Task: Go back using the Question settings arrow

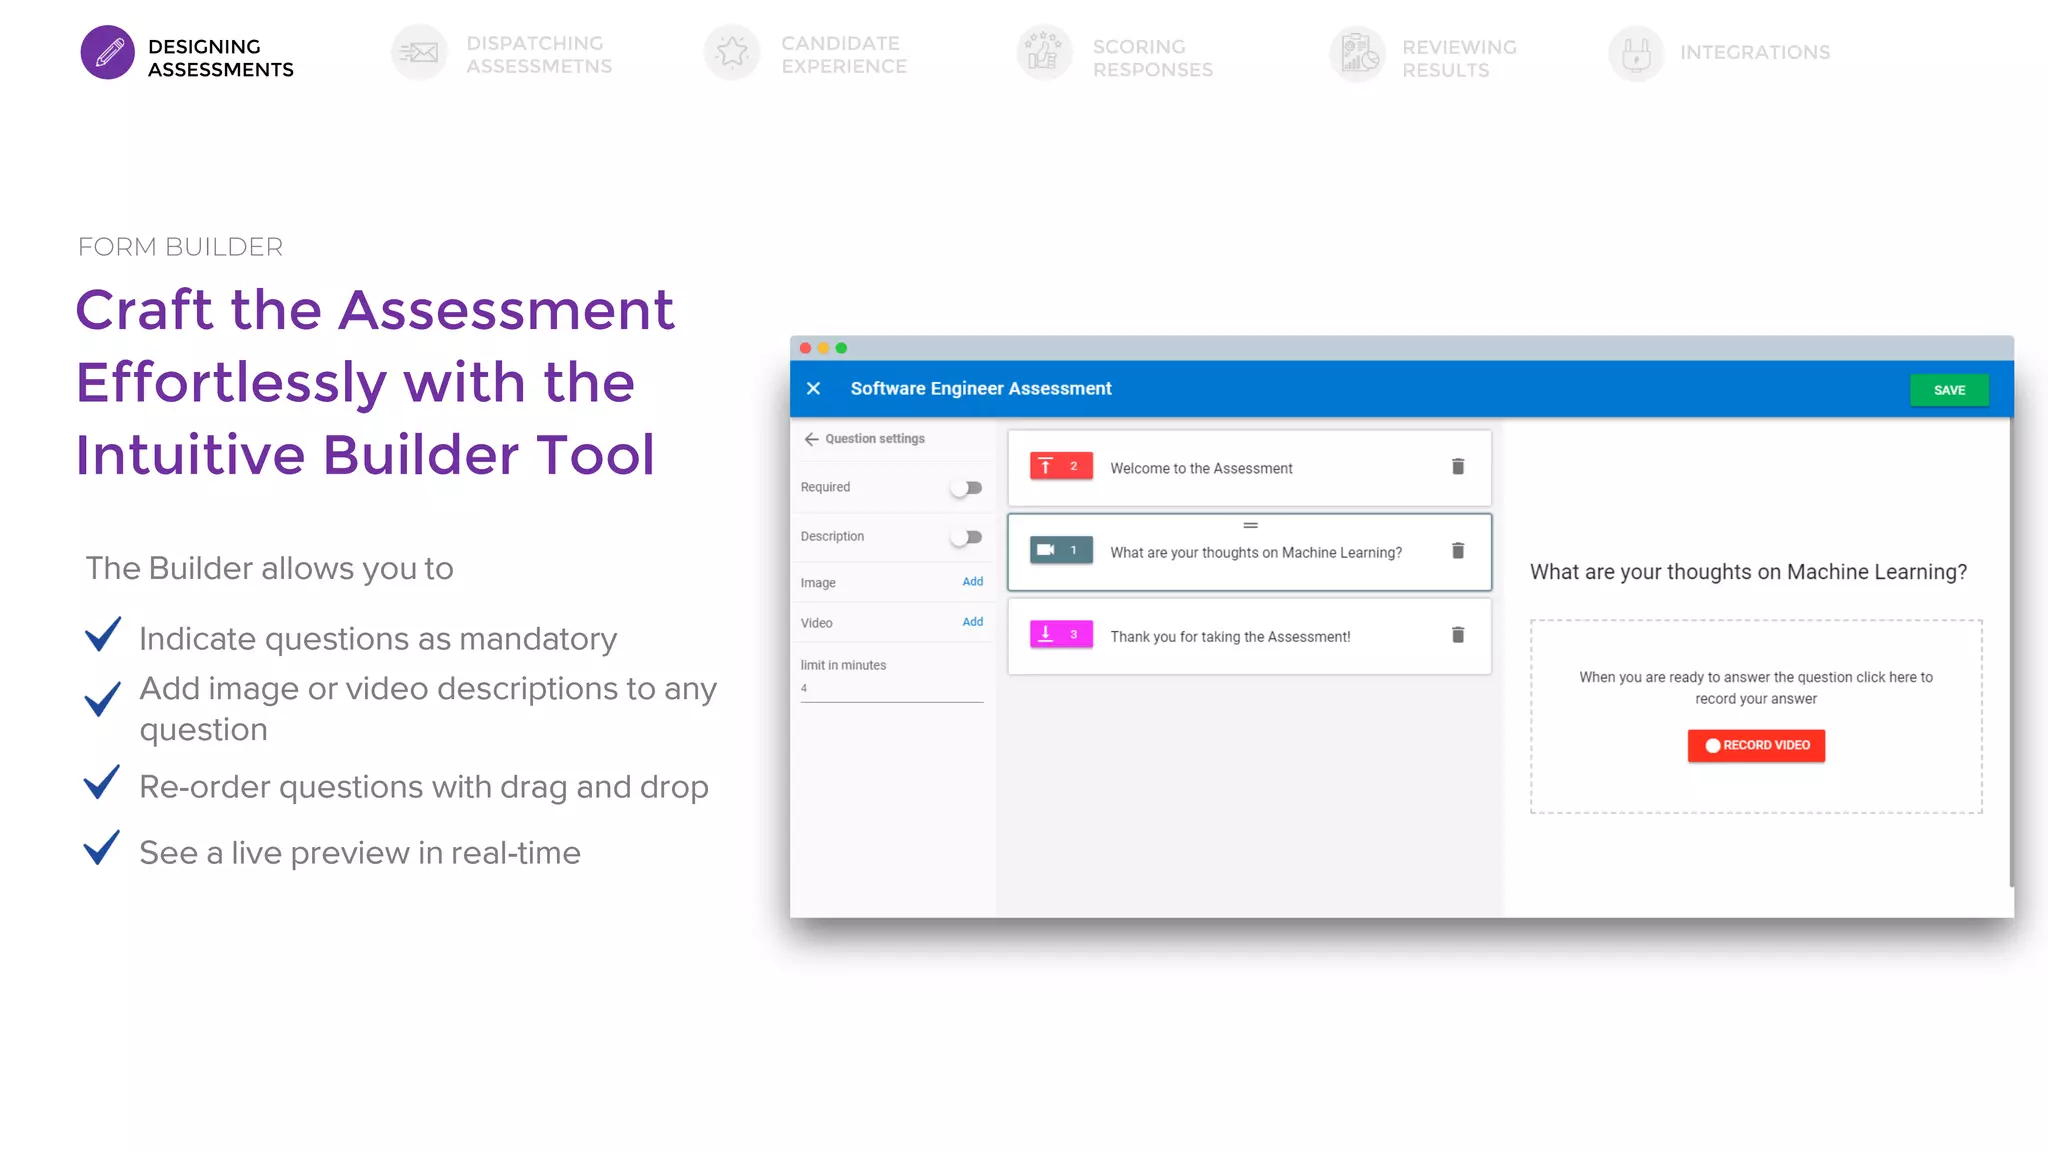Action: point(811,439)
